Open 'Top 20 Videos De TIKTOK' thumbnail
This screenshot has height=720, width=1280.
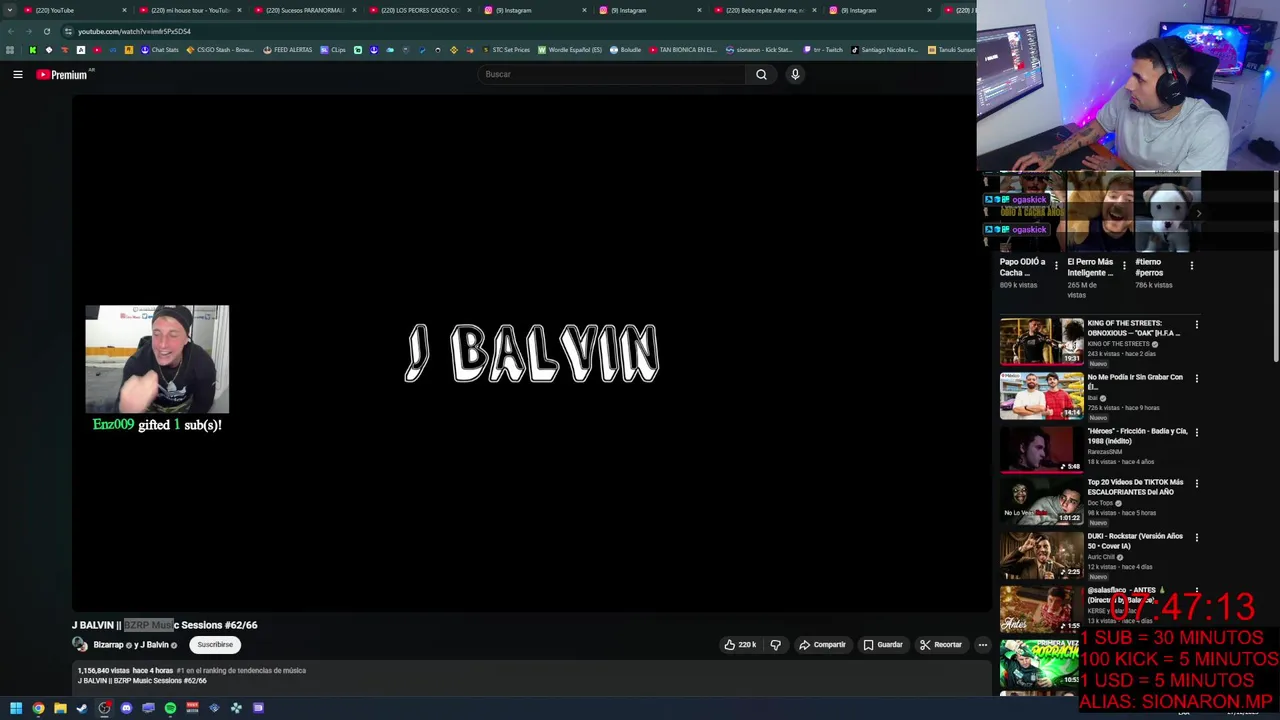(x=1041, y=501)
